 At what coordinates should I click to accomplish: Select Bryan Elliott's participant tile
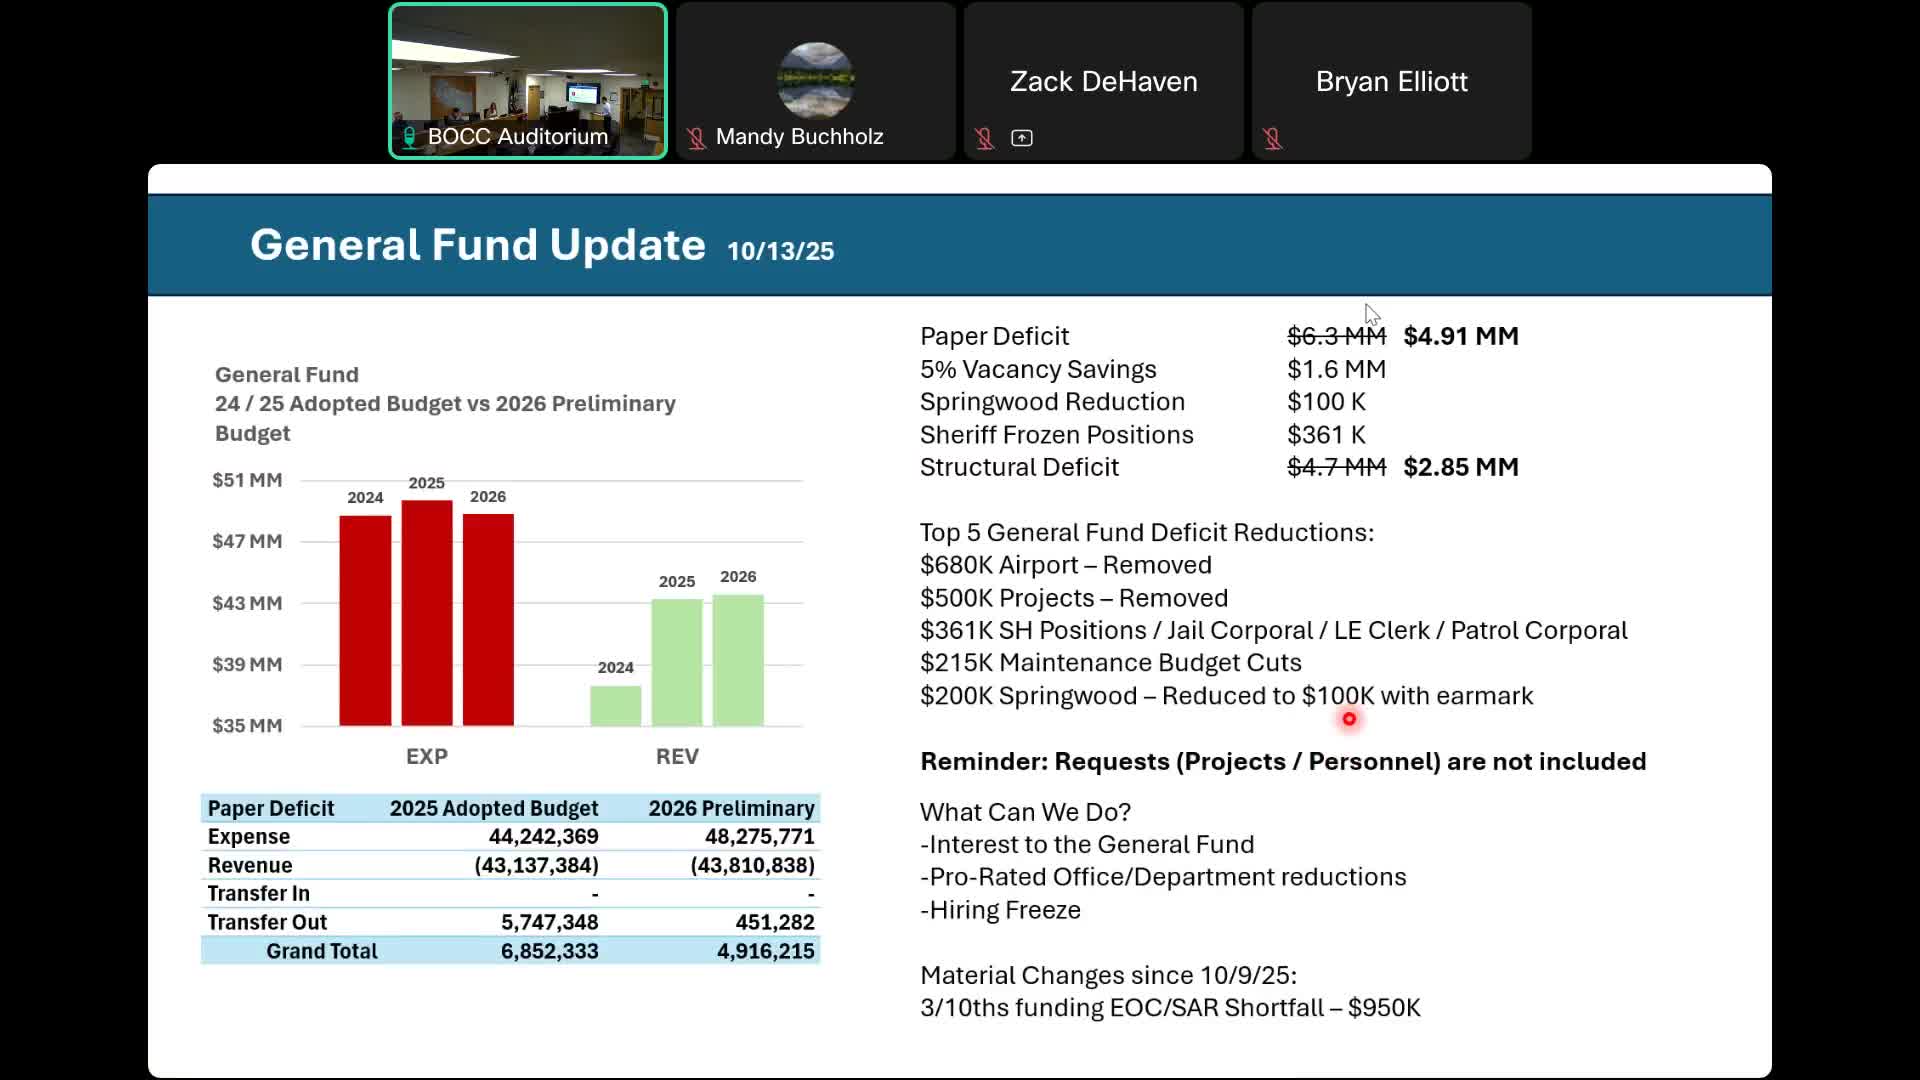tap(1391, 80)
